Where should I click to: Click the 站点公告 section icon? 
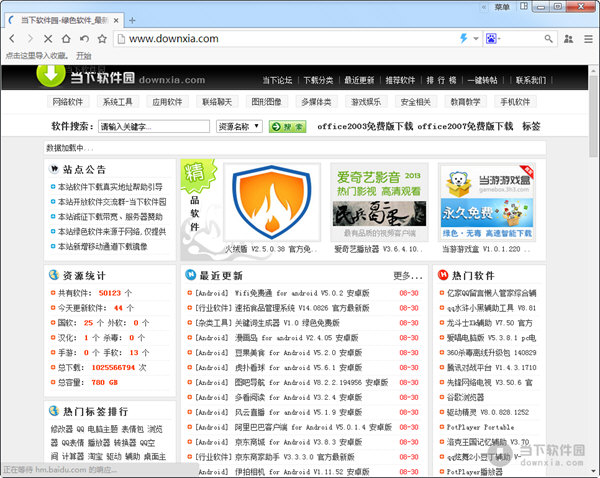coord(54,169)
